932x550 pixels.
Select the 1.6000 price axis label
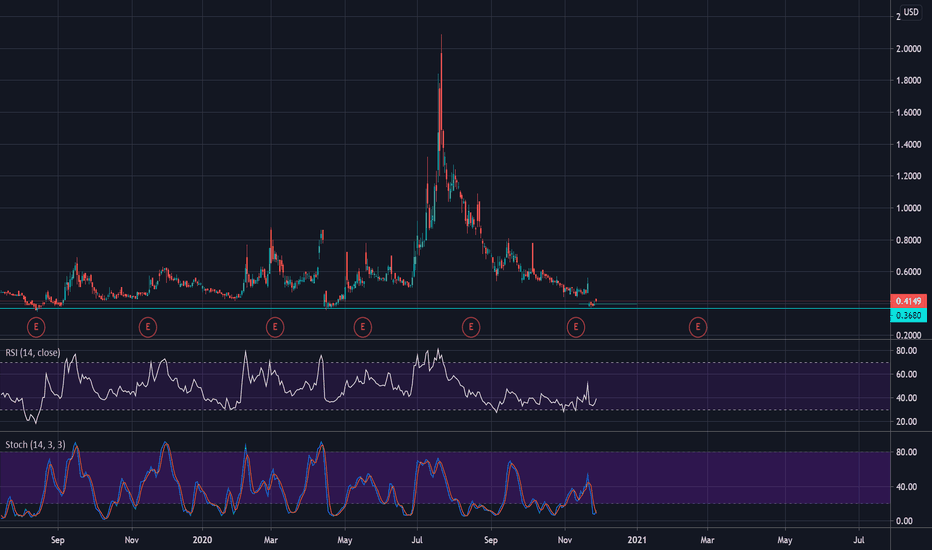[909, 112]
